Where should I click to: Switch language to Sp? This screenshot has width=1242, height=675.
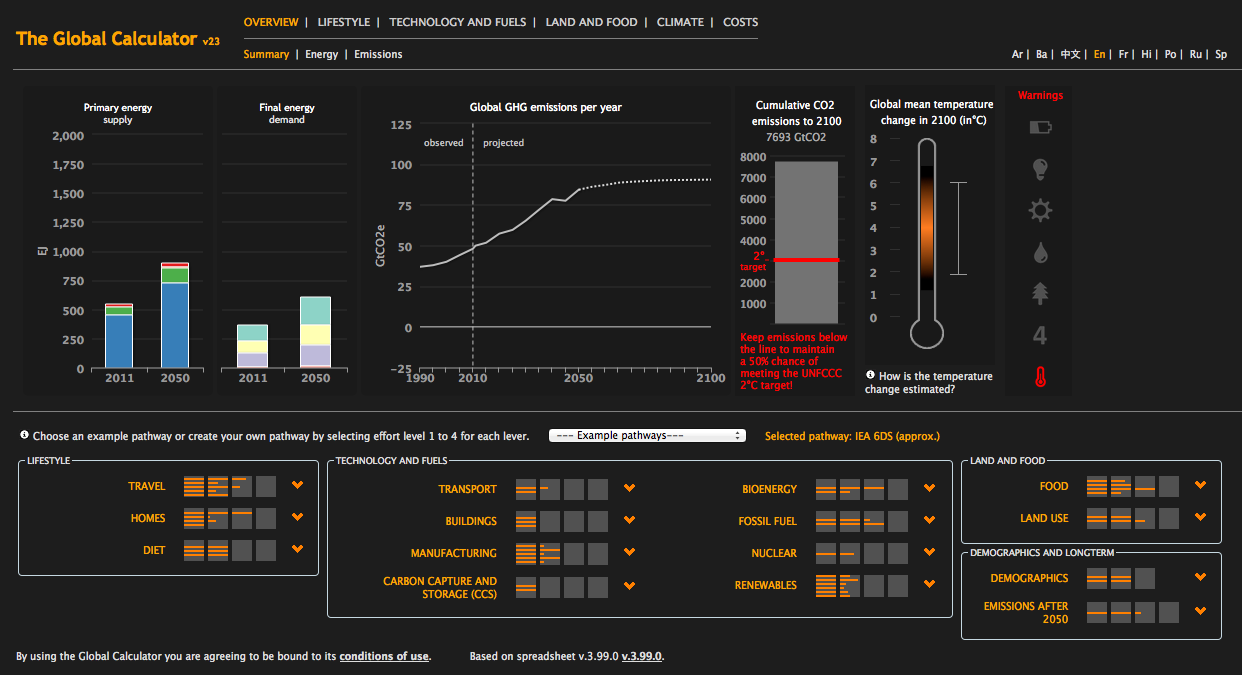point(1221,55)
